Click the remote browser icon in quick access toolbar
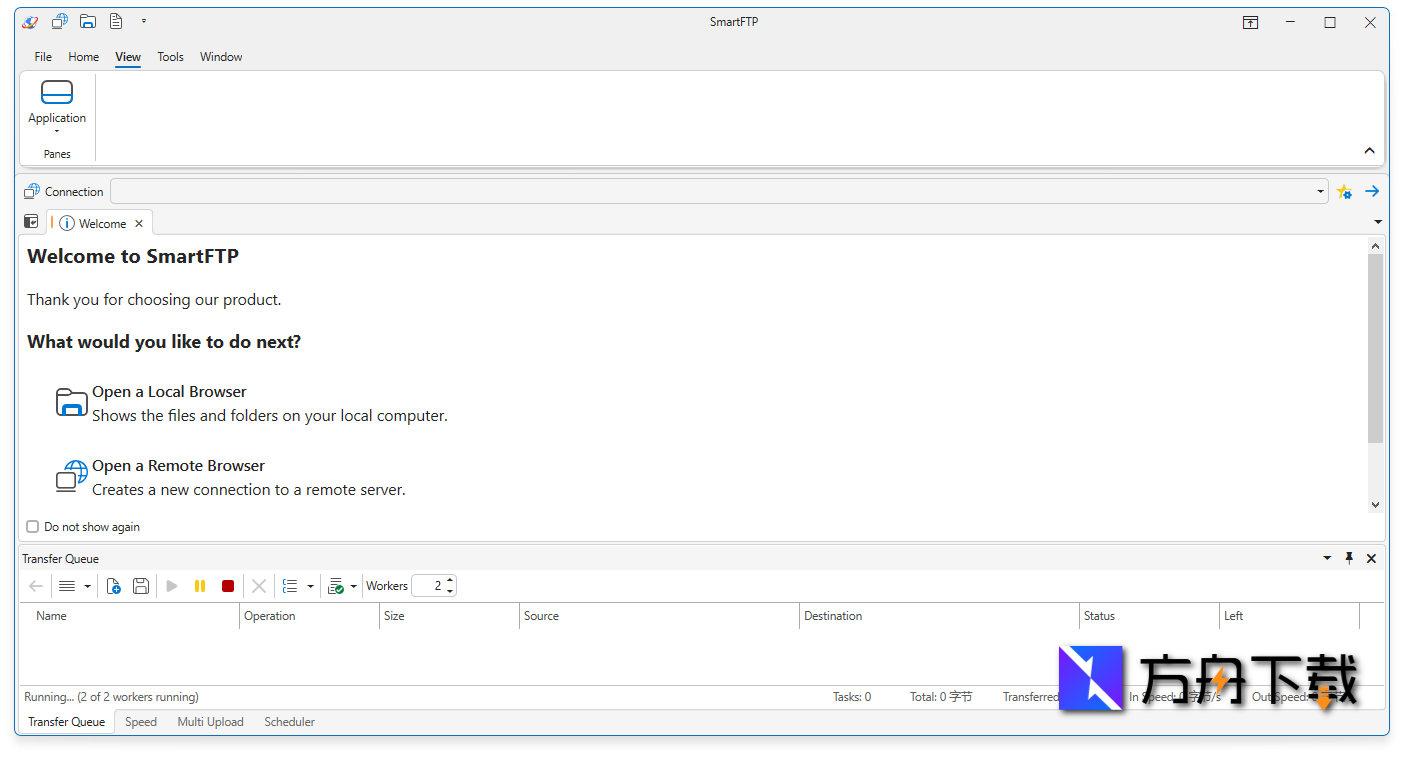The width and height of the screenshot is (1404, 757). (x=60, y=22)
